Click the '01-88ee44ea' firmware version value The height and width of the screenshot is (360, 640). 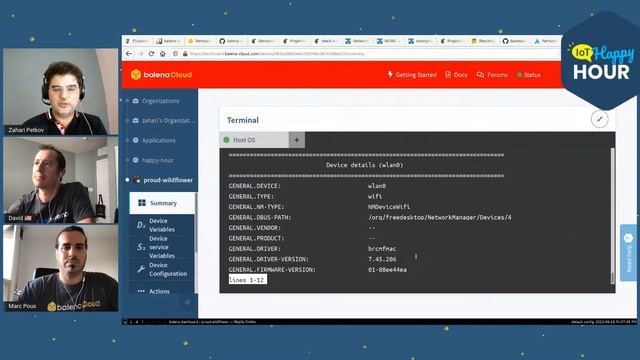point(387,270)
